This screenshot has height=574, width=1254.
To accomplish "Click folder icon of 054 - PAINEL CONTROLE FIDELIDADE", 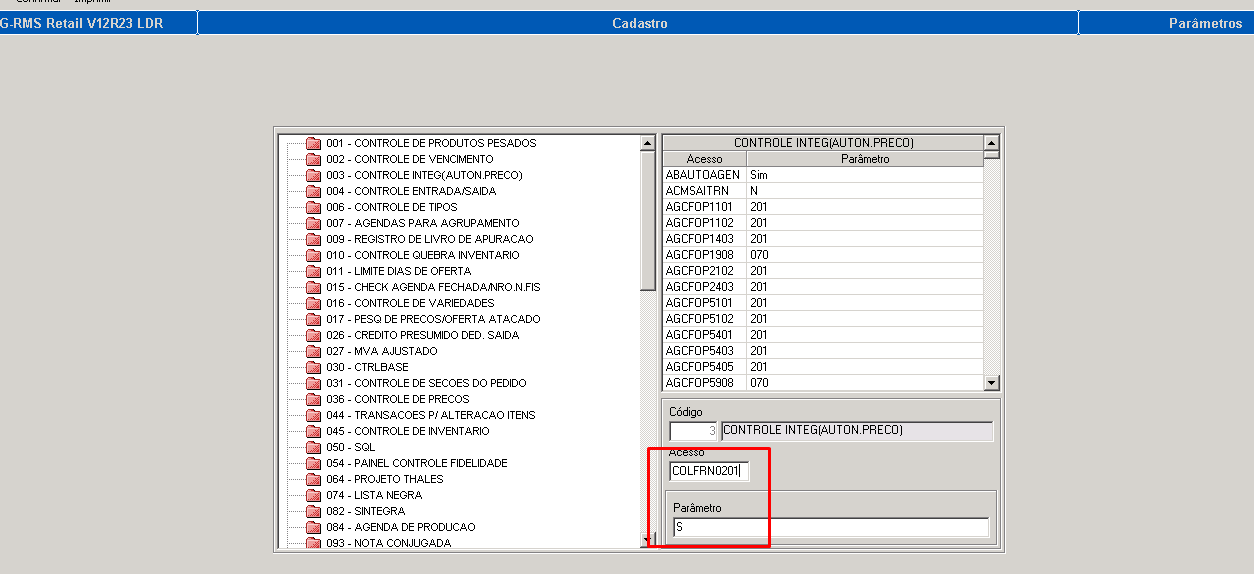I will 313,463.
